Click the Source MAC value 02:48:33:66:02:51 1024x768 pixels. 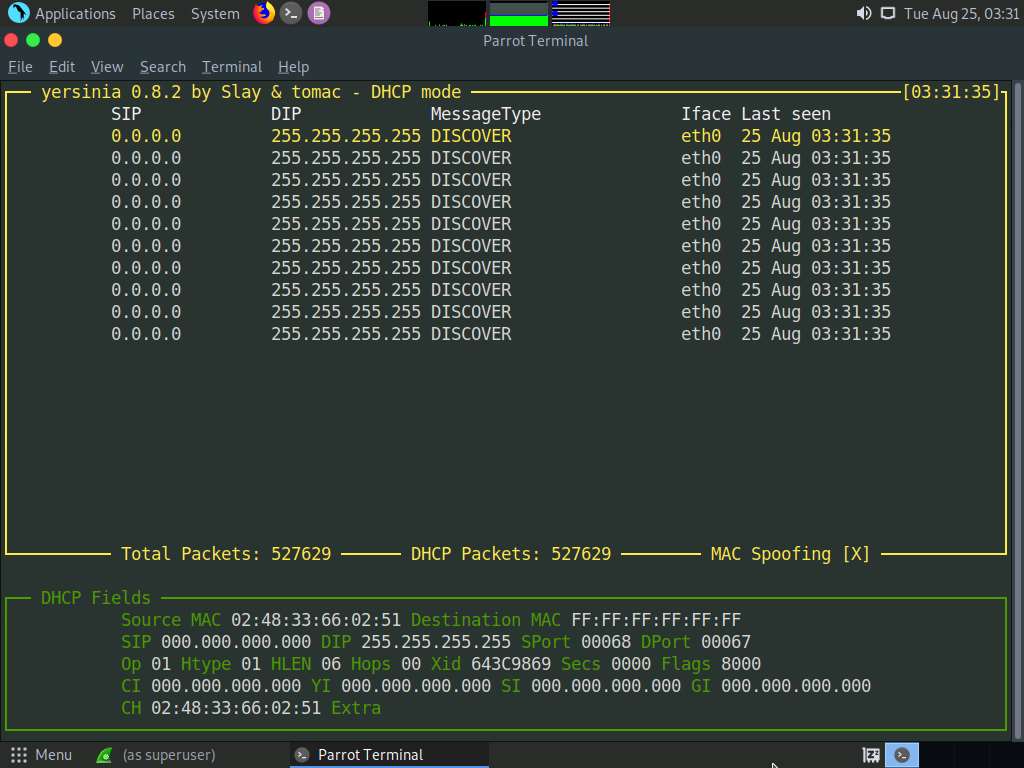point(315,620)
